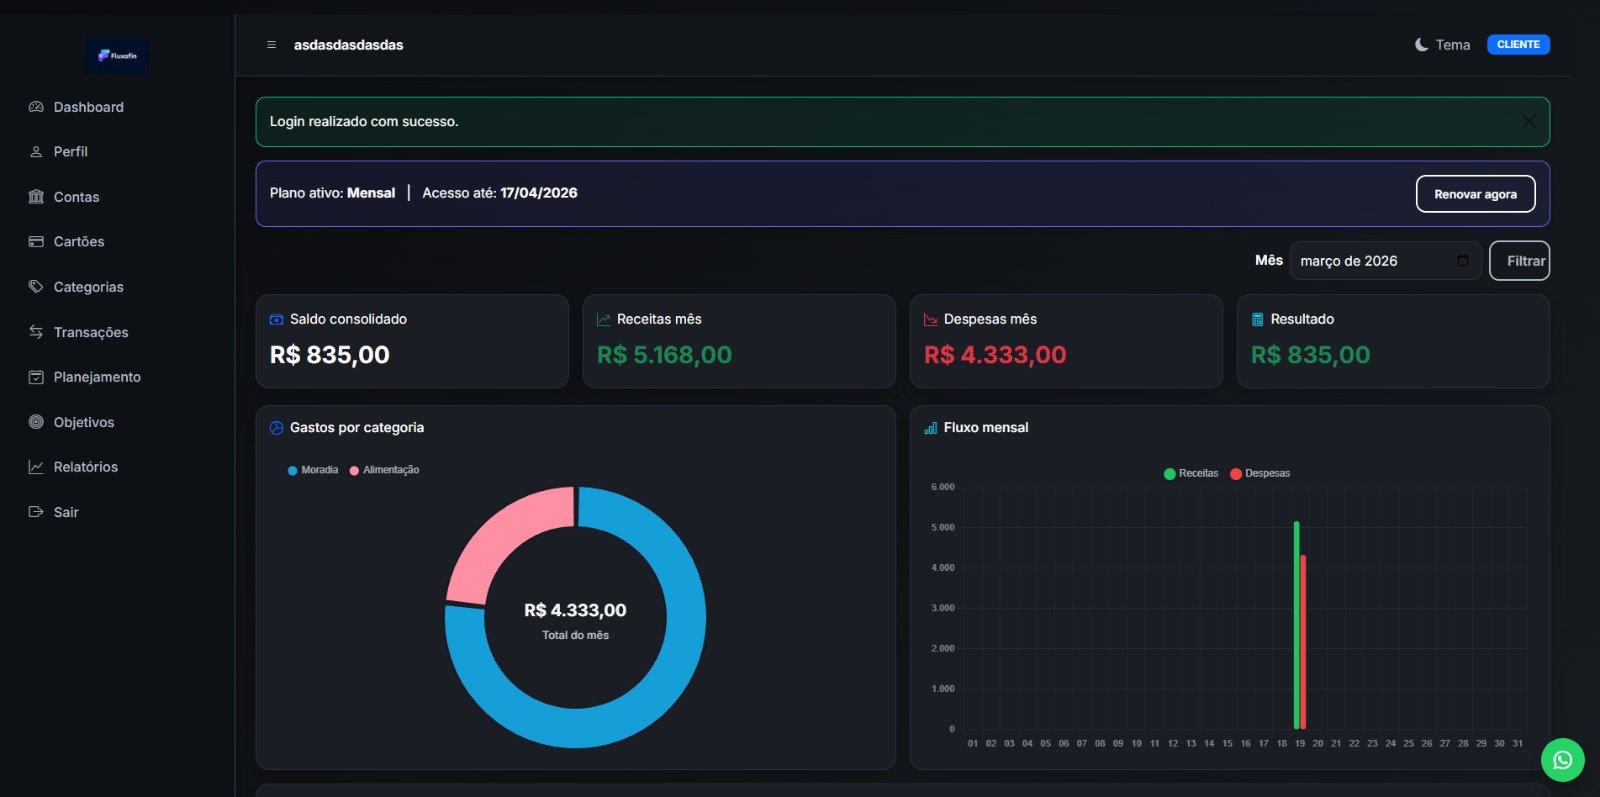Click the Objetivos target icon

(36, 422)
